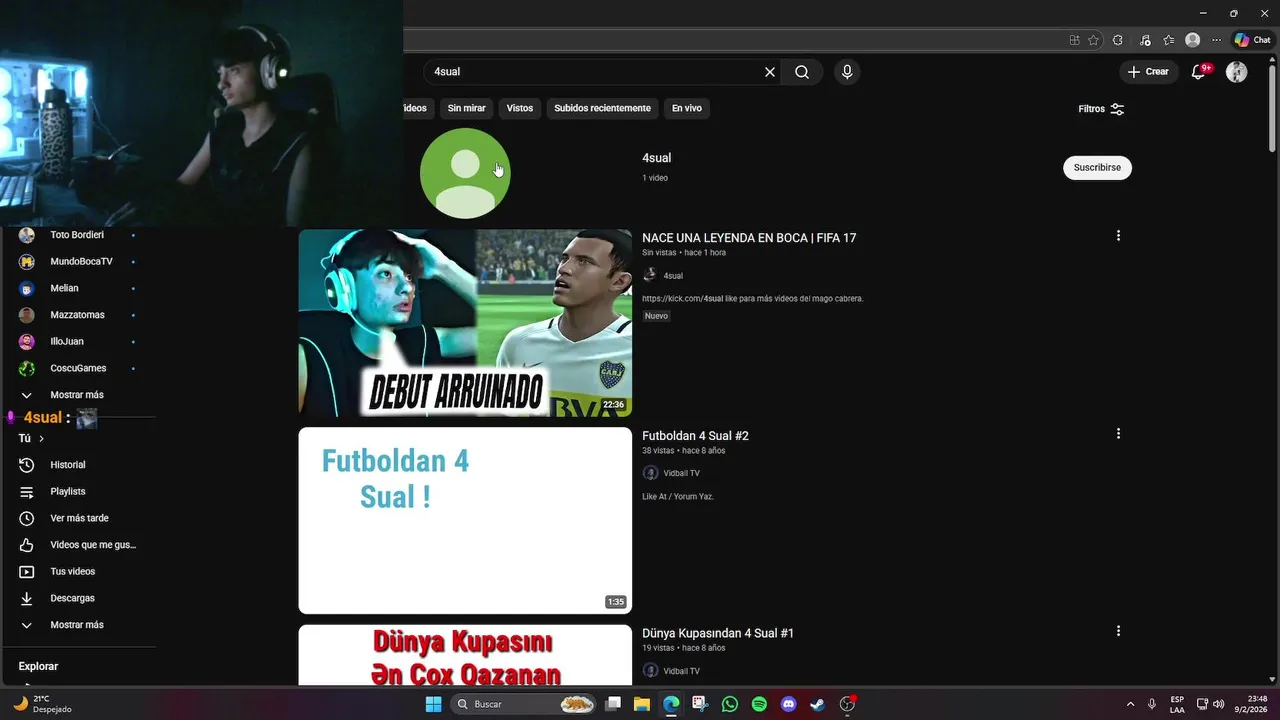Screen dimensions: 1280x720
Task: Clear the YouTube search box text
Action: (770, 72)
